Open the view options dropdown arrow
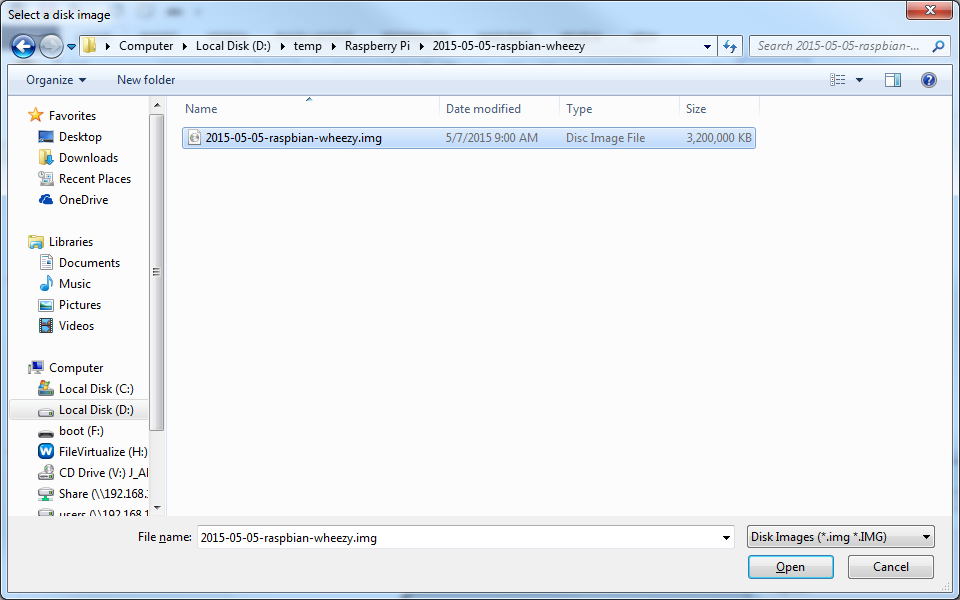This screenshot has width=960, height=600. (x=860, y=80)
